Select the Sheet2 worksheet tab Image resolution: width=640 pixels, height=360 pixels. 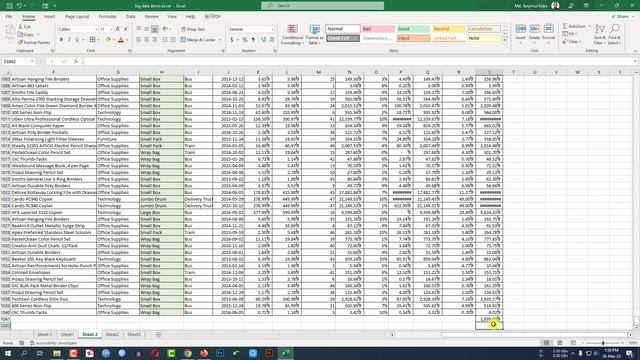112,334
